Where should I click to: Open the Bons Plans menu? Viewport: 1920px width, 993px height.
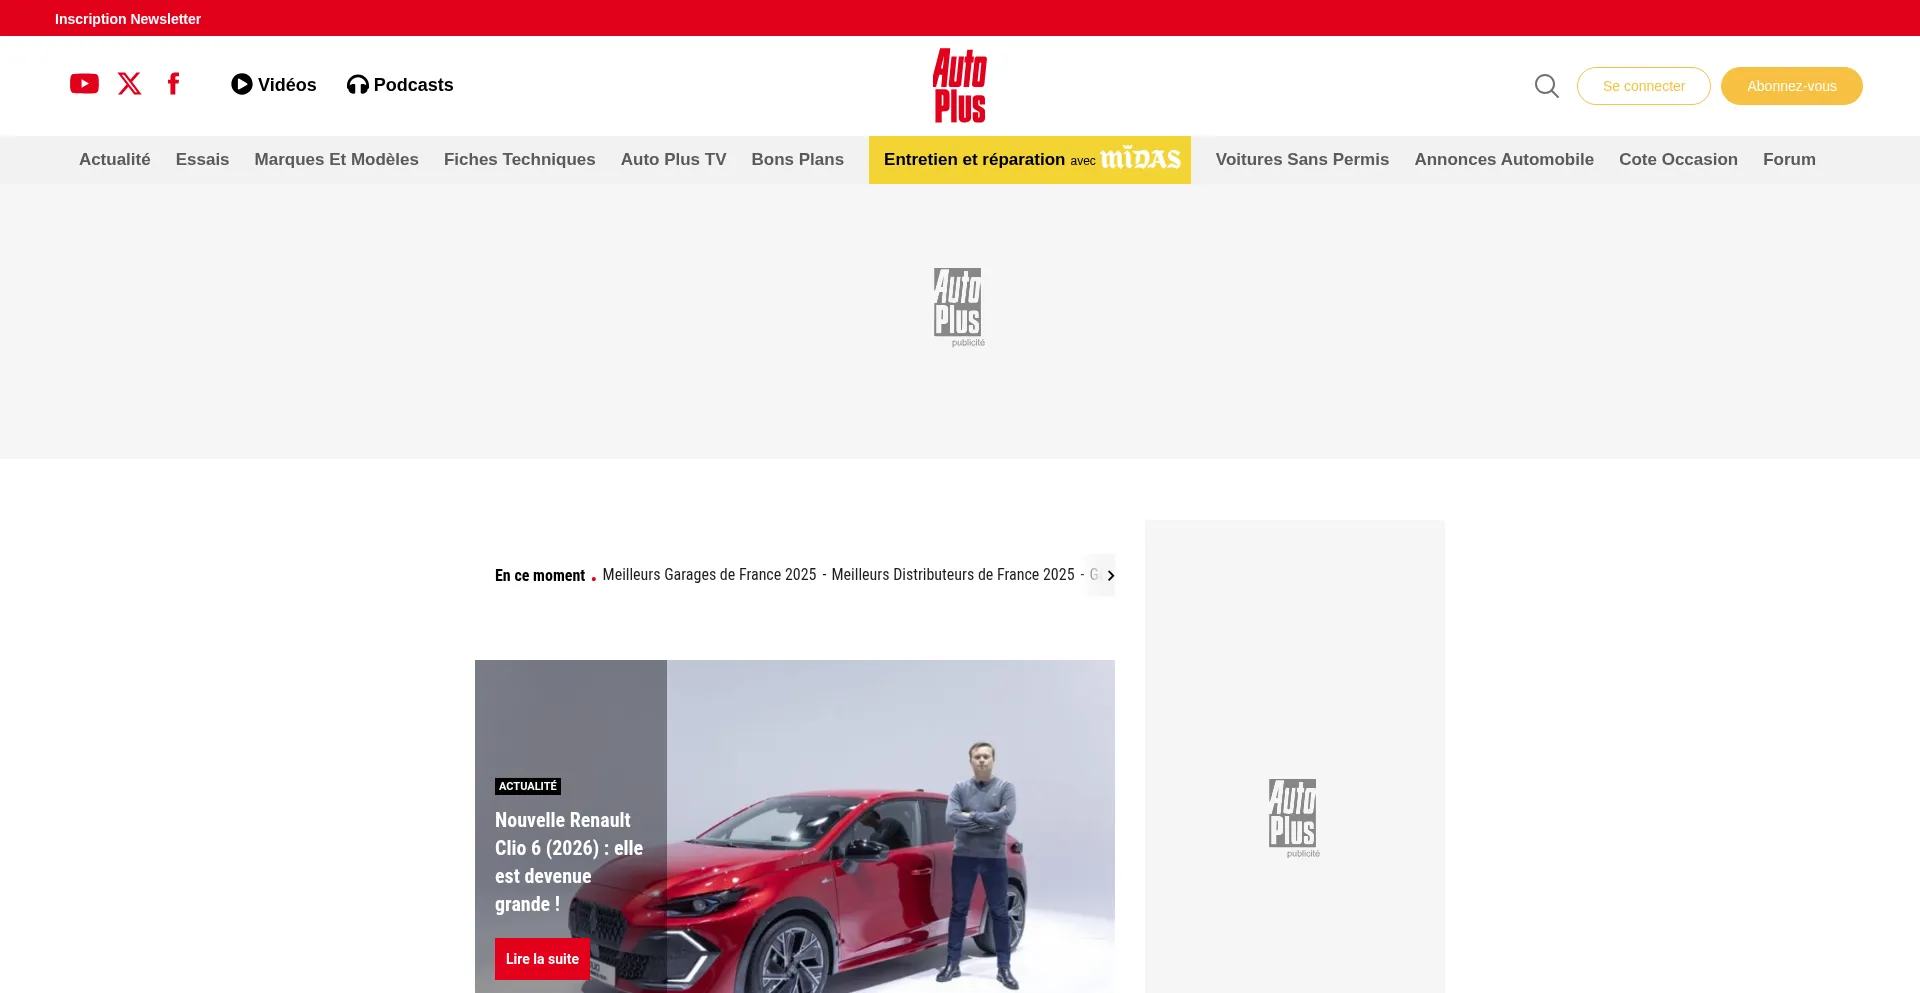[x=797, y=159]
